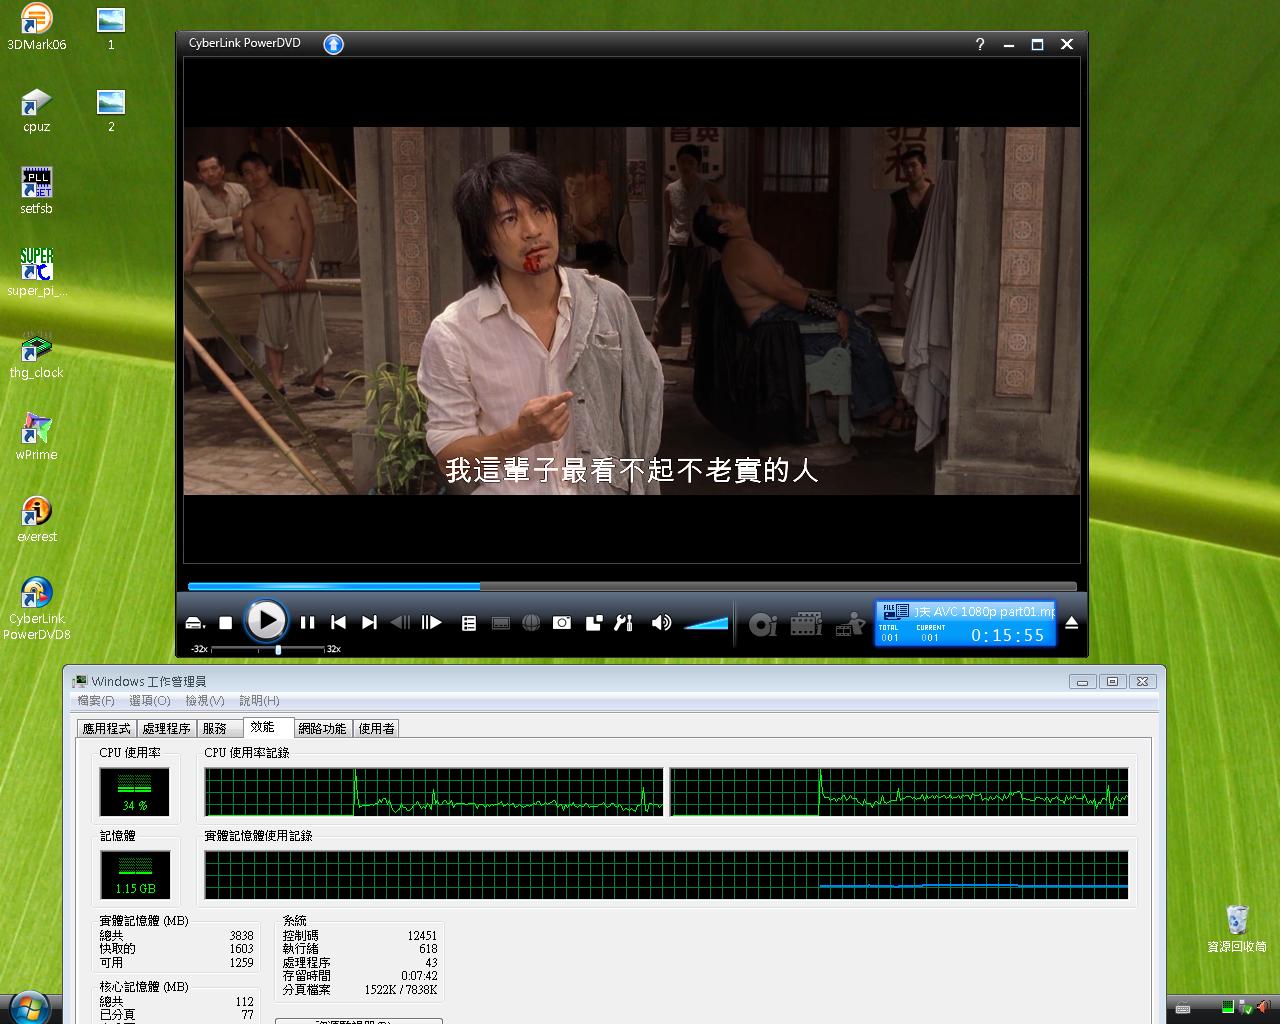Screen dimensions: 1280x1024
Task: Skip to the next chapter
Action: coord(369,622)
